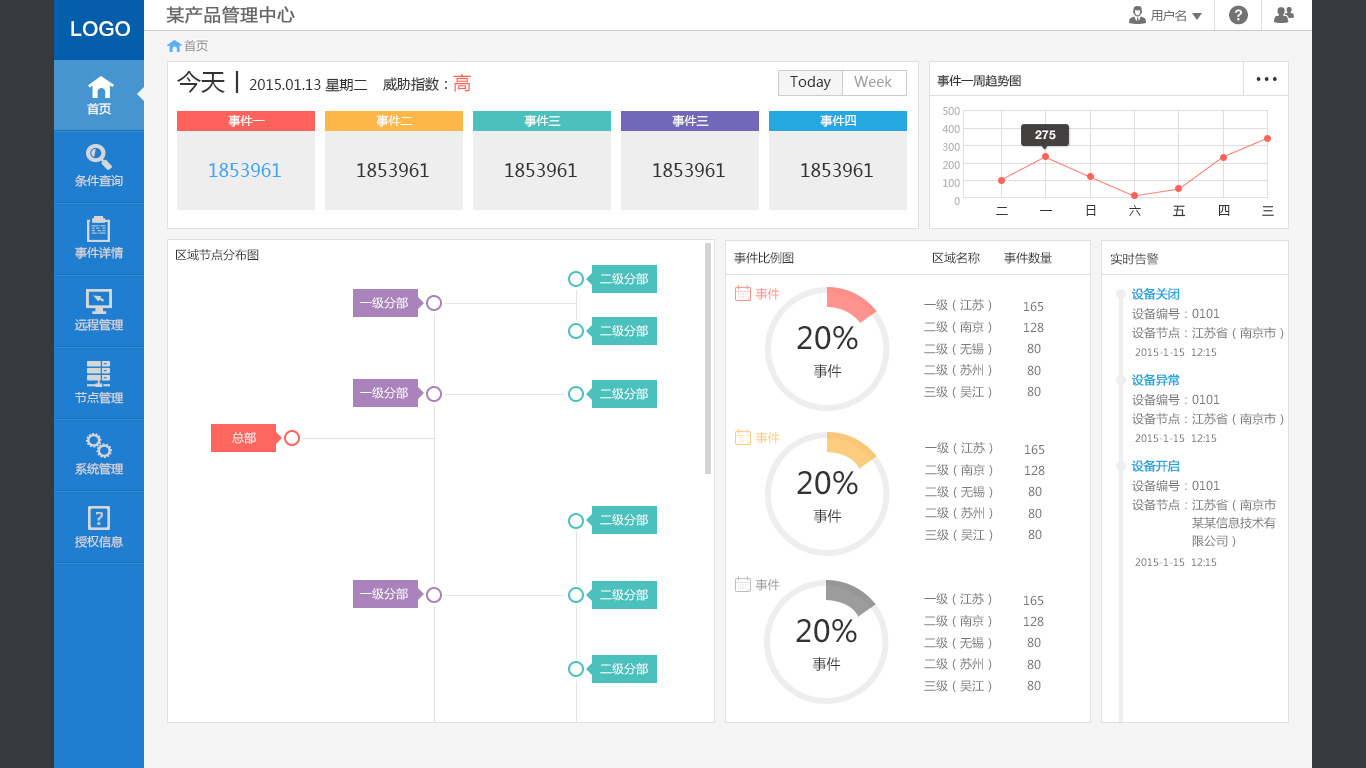1366x768 pixels.
Task: Click the gray calendar icon beside 事件
Action: tap(742, 584)
